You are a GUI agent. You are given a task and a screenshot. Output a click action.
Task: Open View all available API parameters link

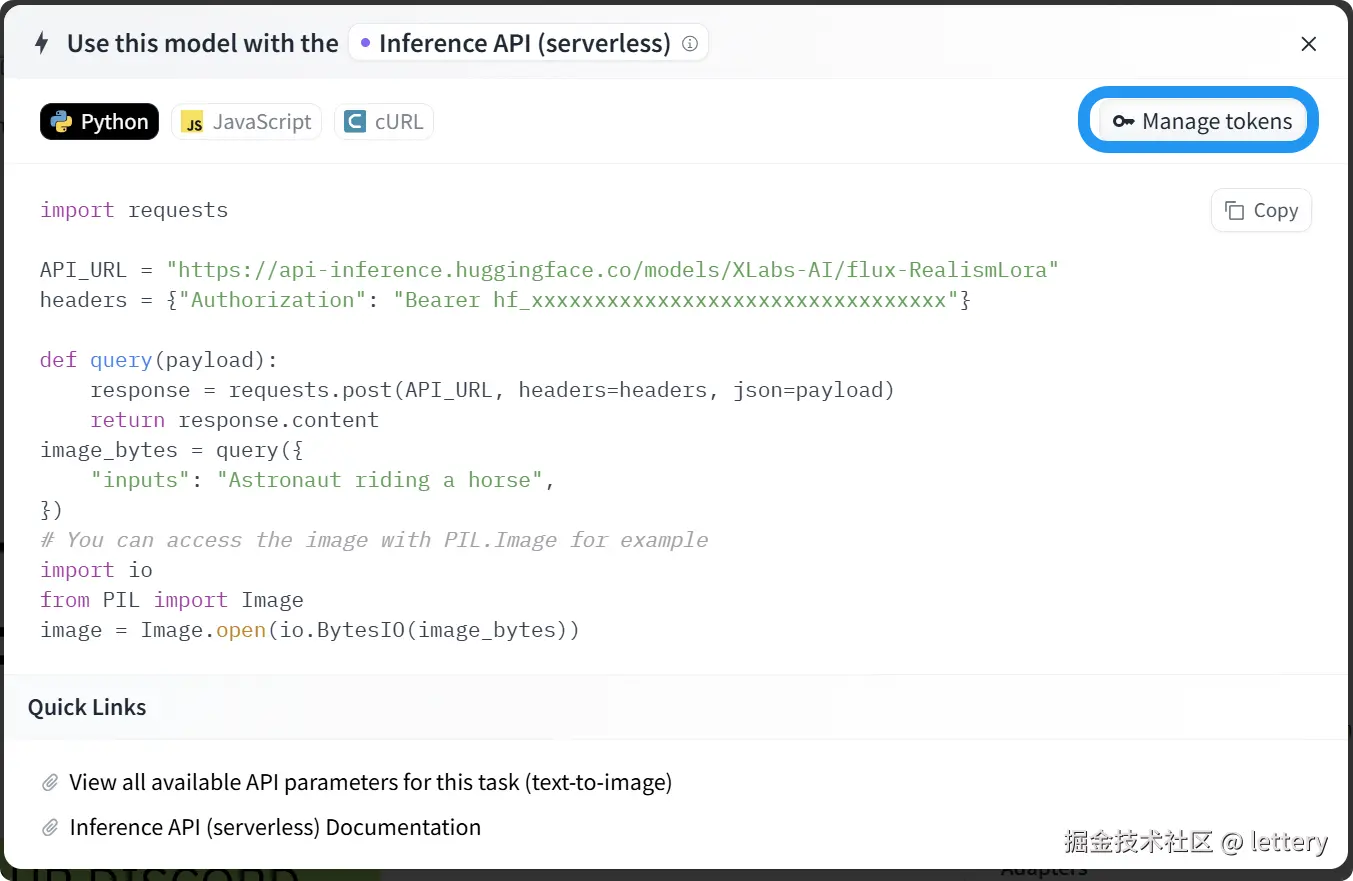(x=370, y=783)
